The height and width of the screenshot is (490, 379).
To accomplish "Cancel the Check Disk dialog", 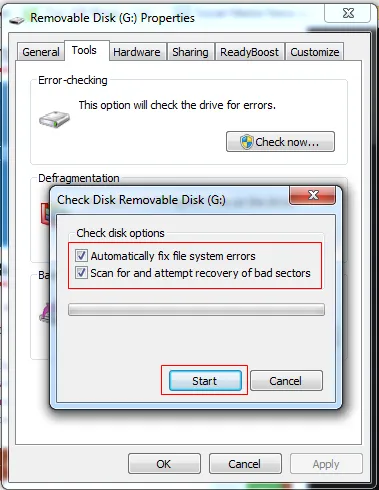I will (x=286, y=381).
